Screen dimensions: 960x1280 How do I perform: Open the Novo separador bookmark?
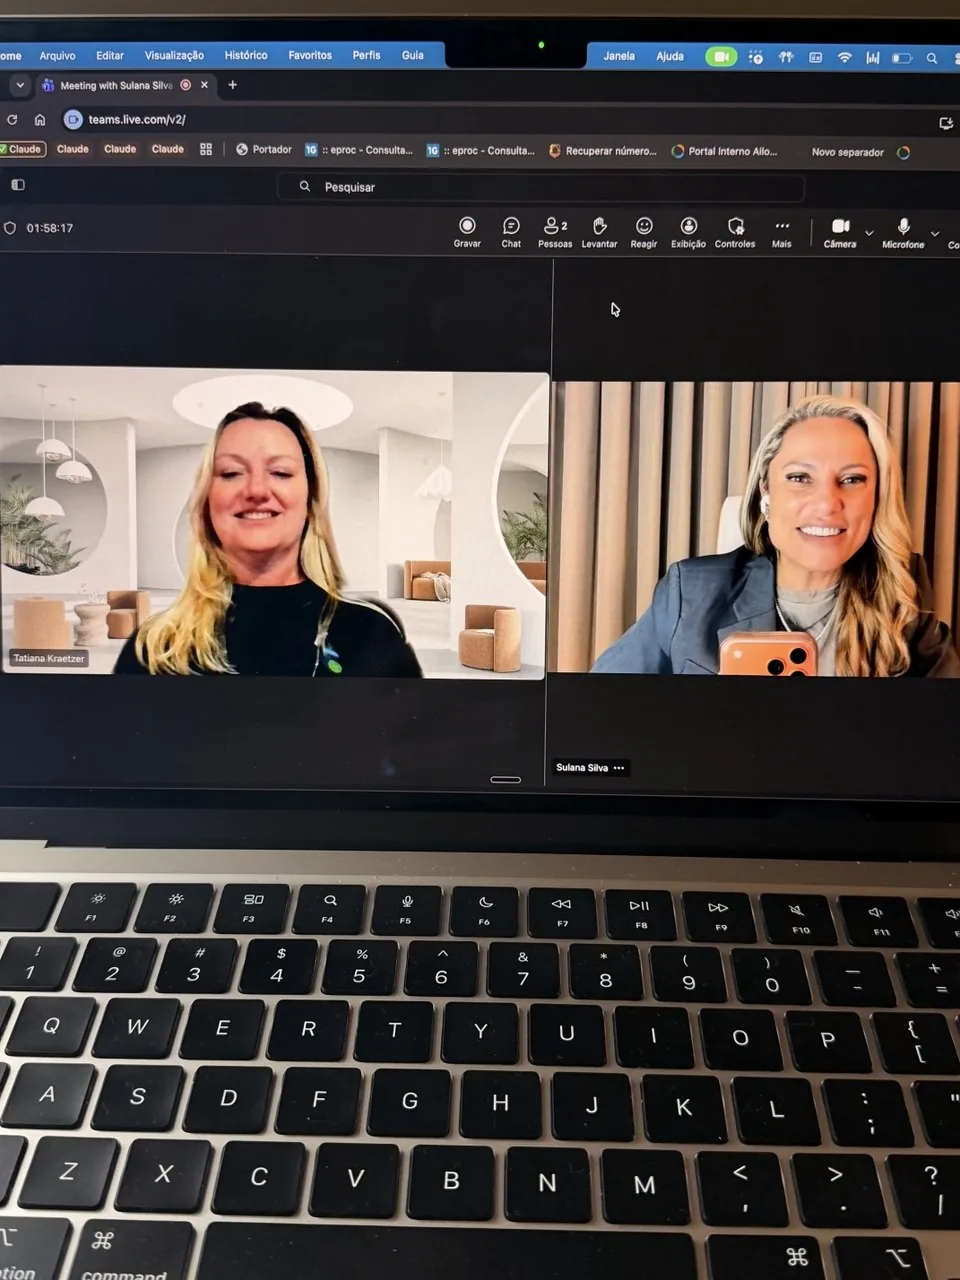(848, 152)
